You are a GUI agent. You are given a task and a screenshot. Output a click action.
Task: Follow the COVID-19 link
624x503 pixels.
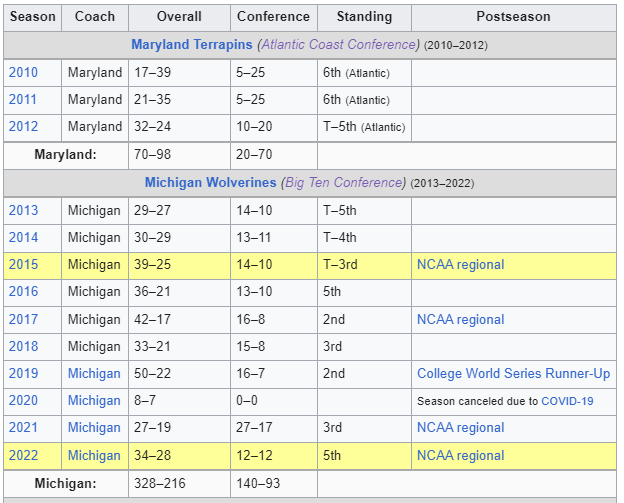567,401
